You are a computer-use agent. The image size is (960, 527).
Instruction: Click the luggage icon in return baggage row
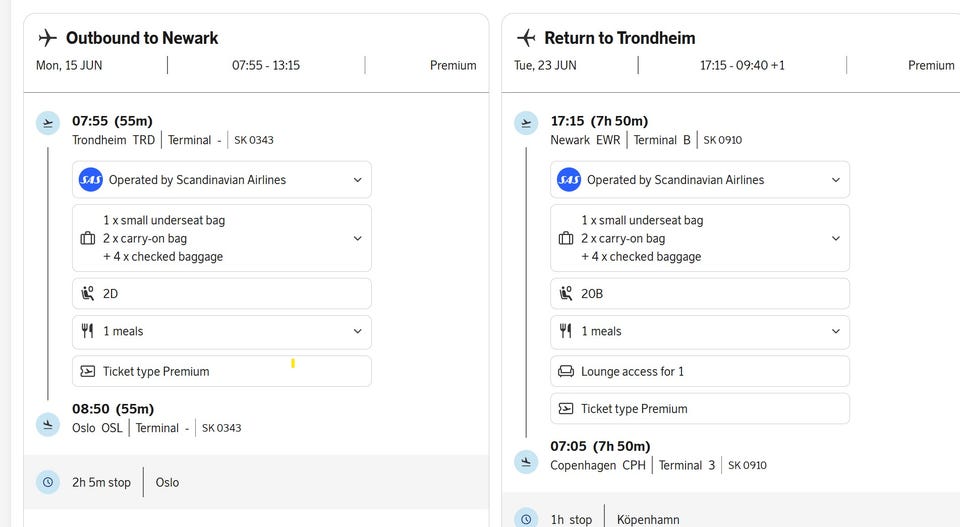coord(566,238)
